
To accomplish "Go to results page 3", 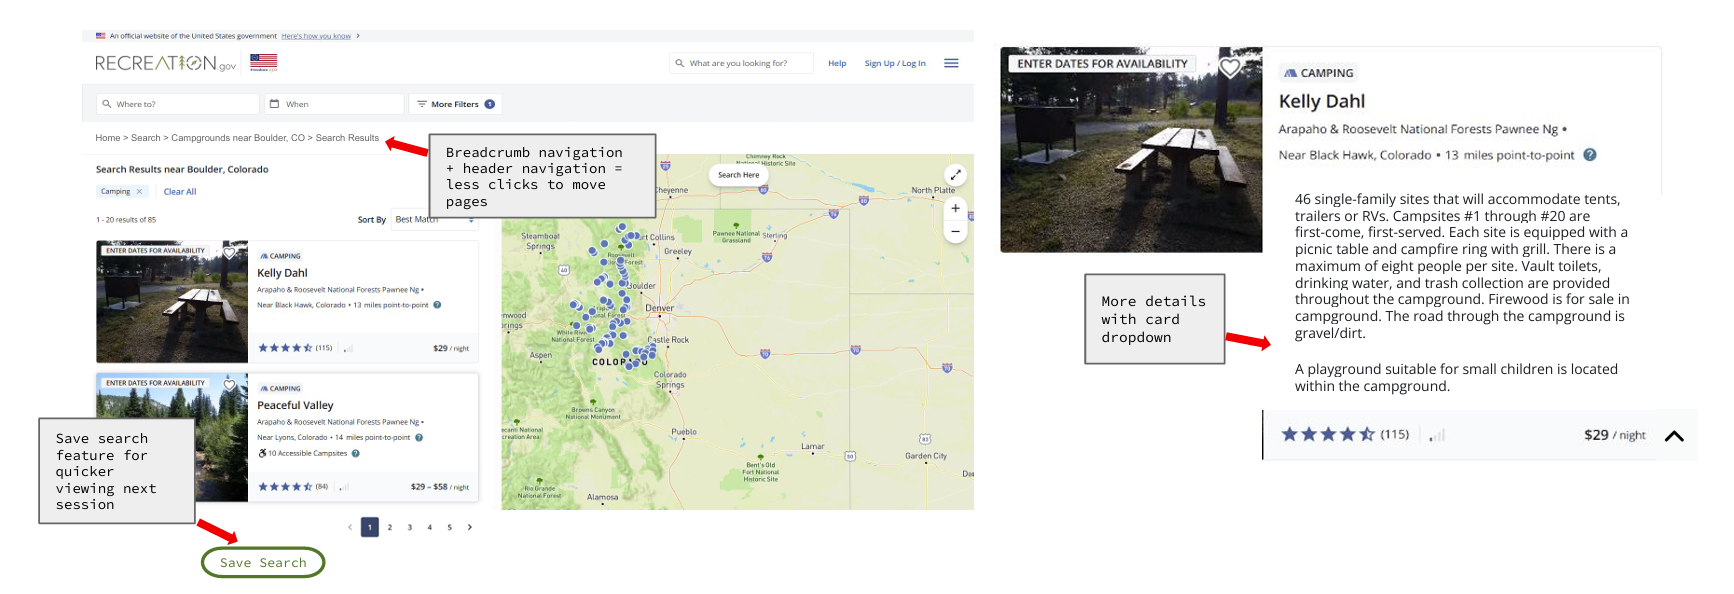I will pos(410,527).
